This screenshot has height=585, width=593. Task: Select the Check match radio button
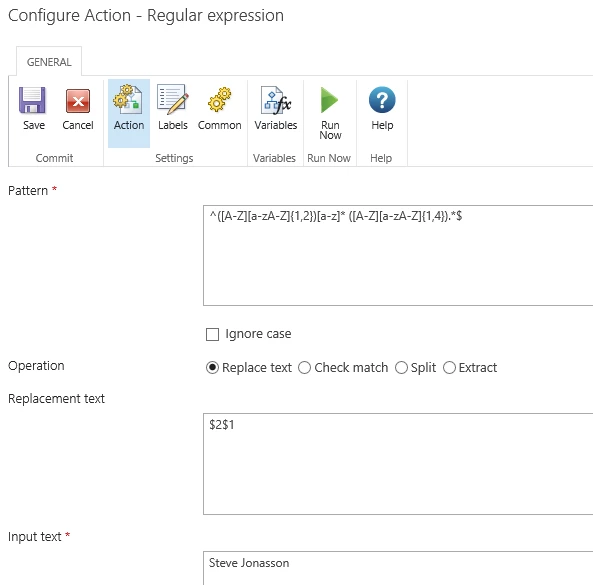[x=304, y=368]
